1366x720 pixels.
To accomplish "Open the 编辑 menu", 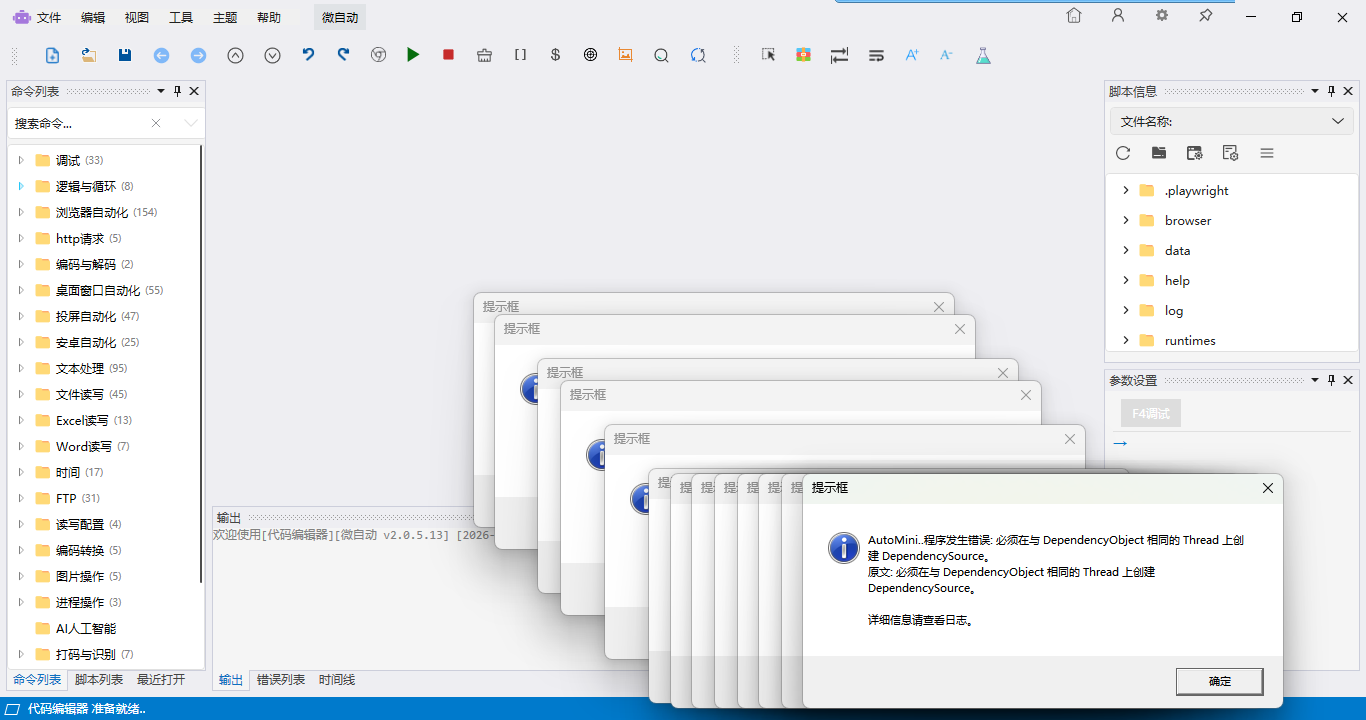I will coord(93,17).
